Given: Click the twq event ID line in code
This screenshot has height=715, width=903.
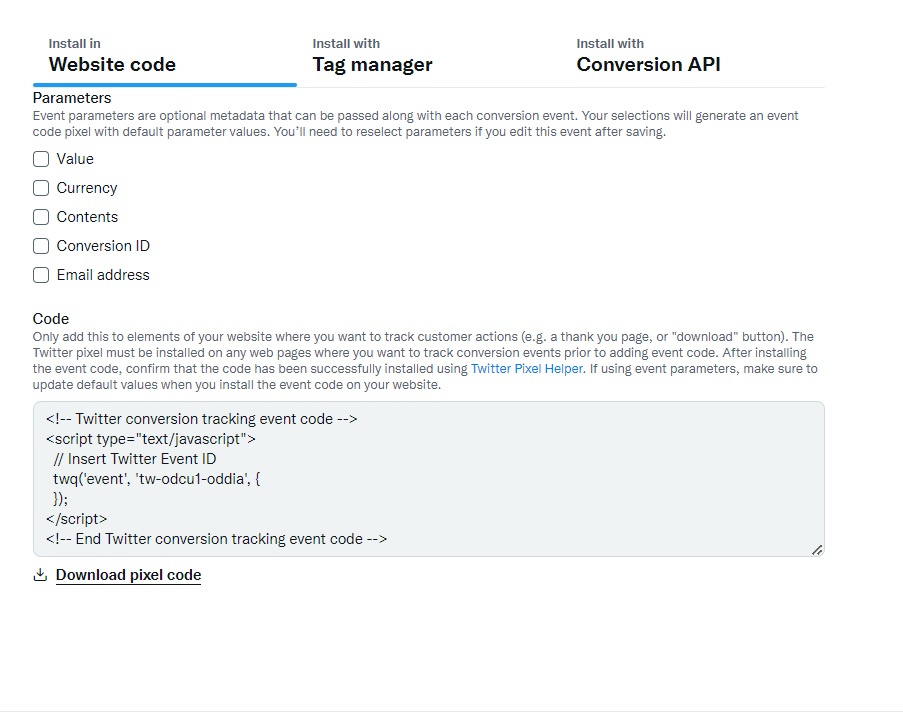Looking at the screenshot, I should (x=156, y=479).
